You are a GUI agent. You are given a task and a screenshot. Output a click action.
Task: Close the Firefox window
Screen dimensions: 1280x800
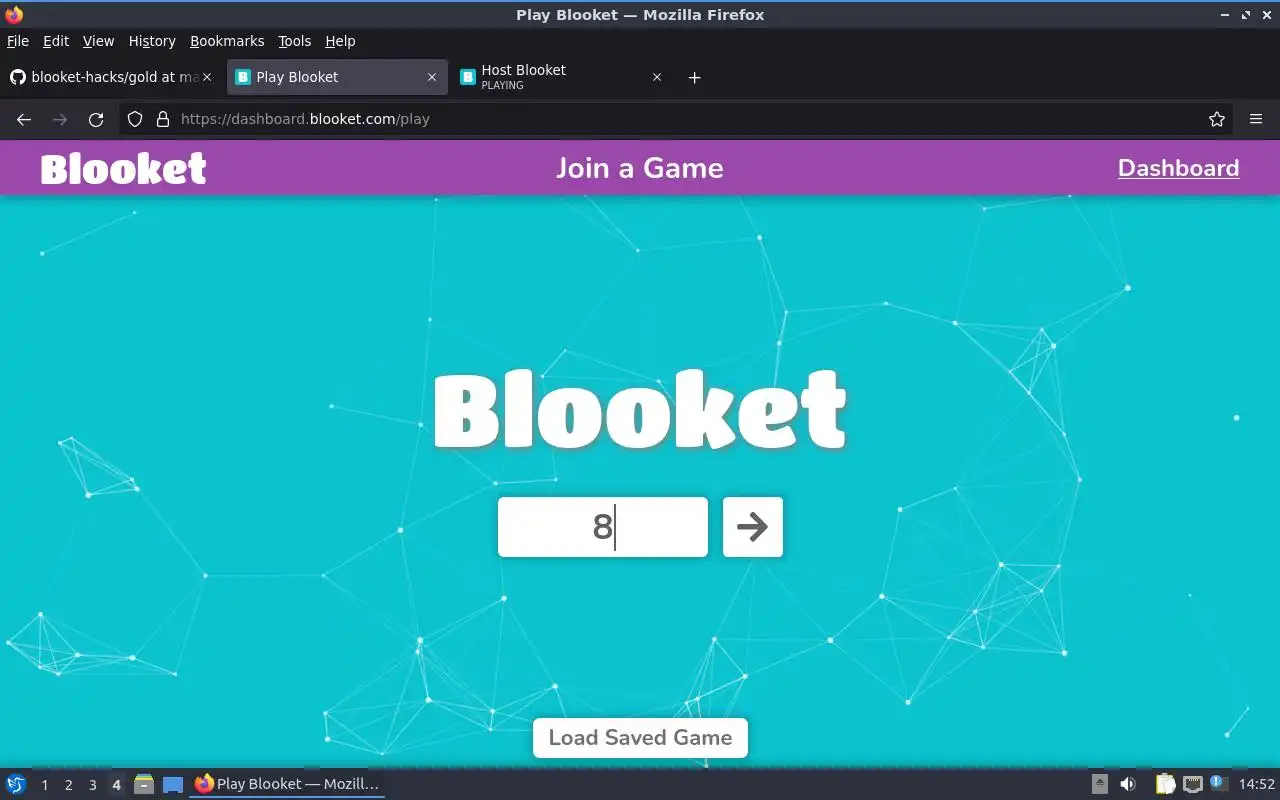(x=1266, y=15)
